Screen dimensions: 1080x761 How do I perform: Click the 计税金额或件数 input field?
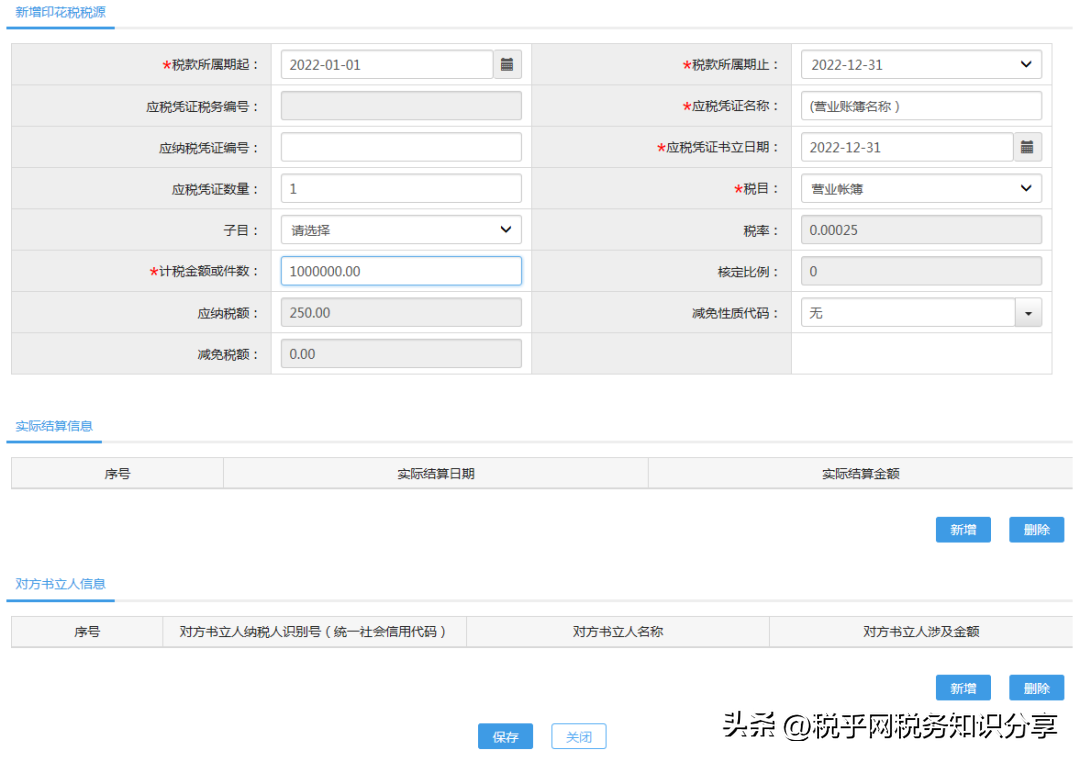tap(401, 271)
